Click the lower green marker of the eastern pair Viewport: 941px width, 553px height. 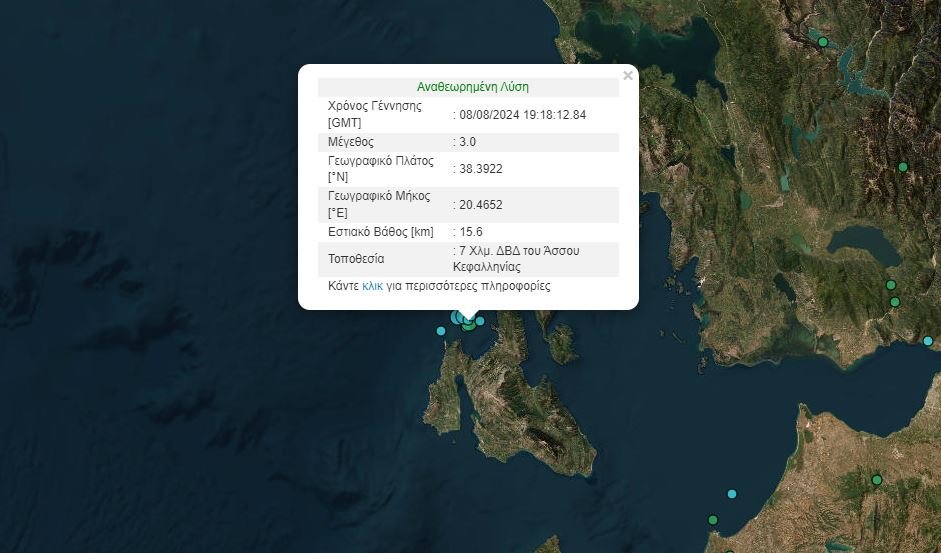(x=895, y=302)
